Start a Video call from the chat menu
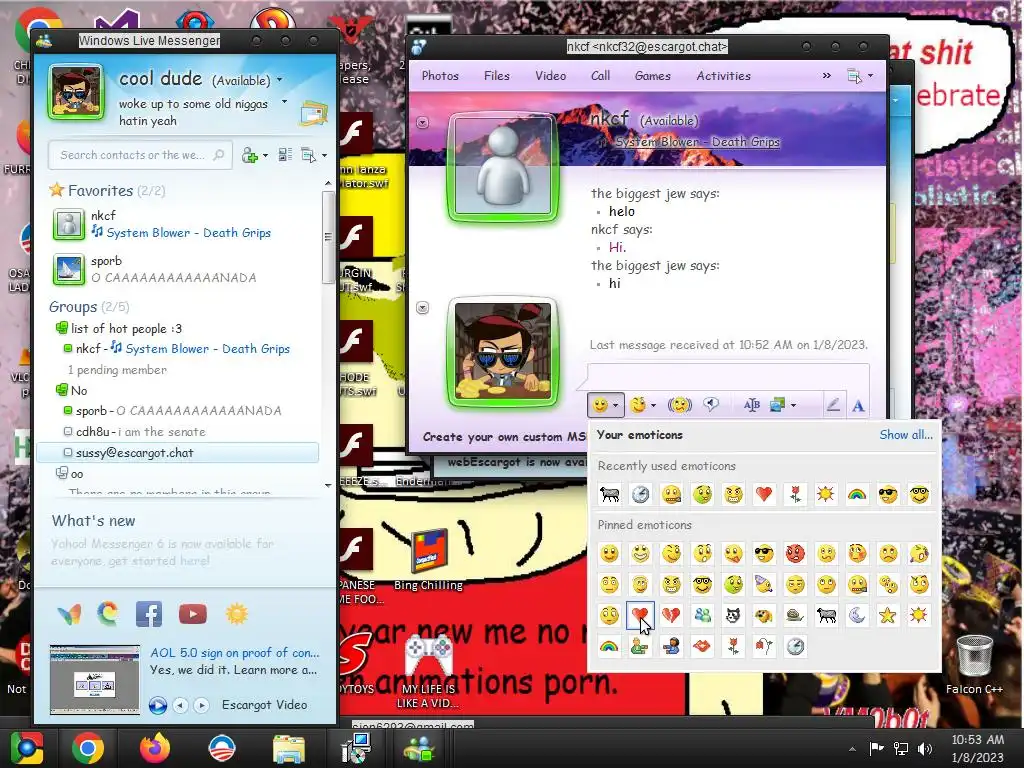 tap(551, 76)
